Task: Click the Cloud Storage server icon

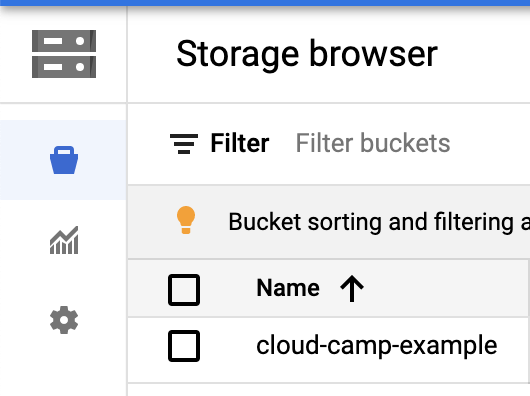Action: pos(64,54)
